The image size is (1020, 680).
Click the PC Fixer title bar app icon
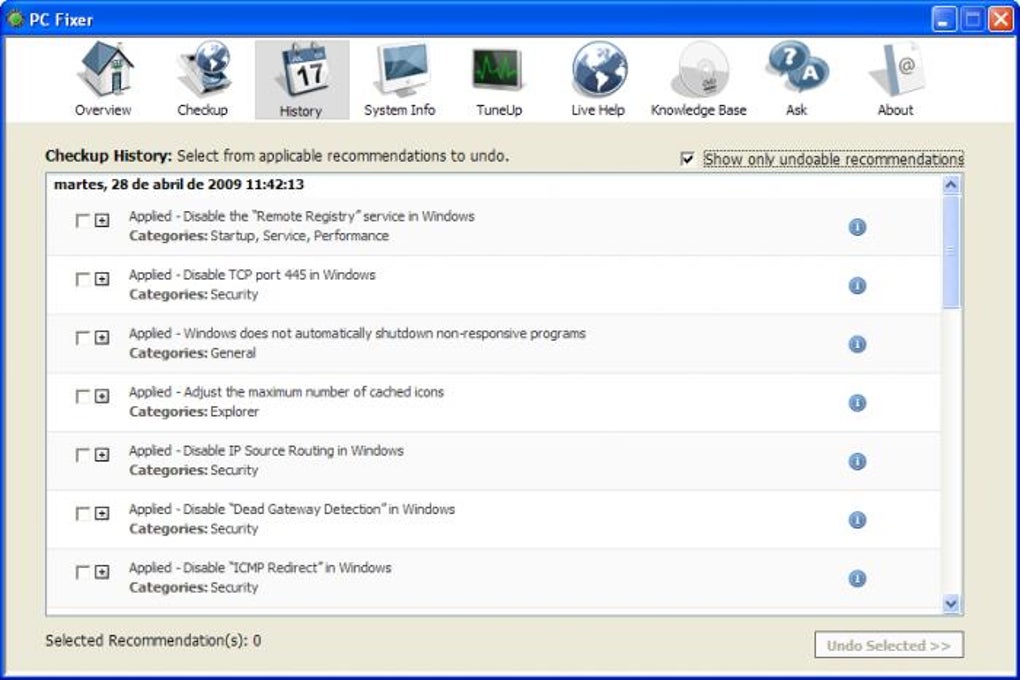(14, 20)
